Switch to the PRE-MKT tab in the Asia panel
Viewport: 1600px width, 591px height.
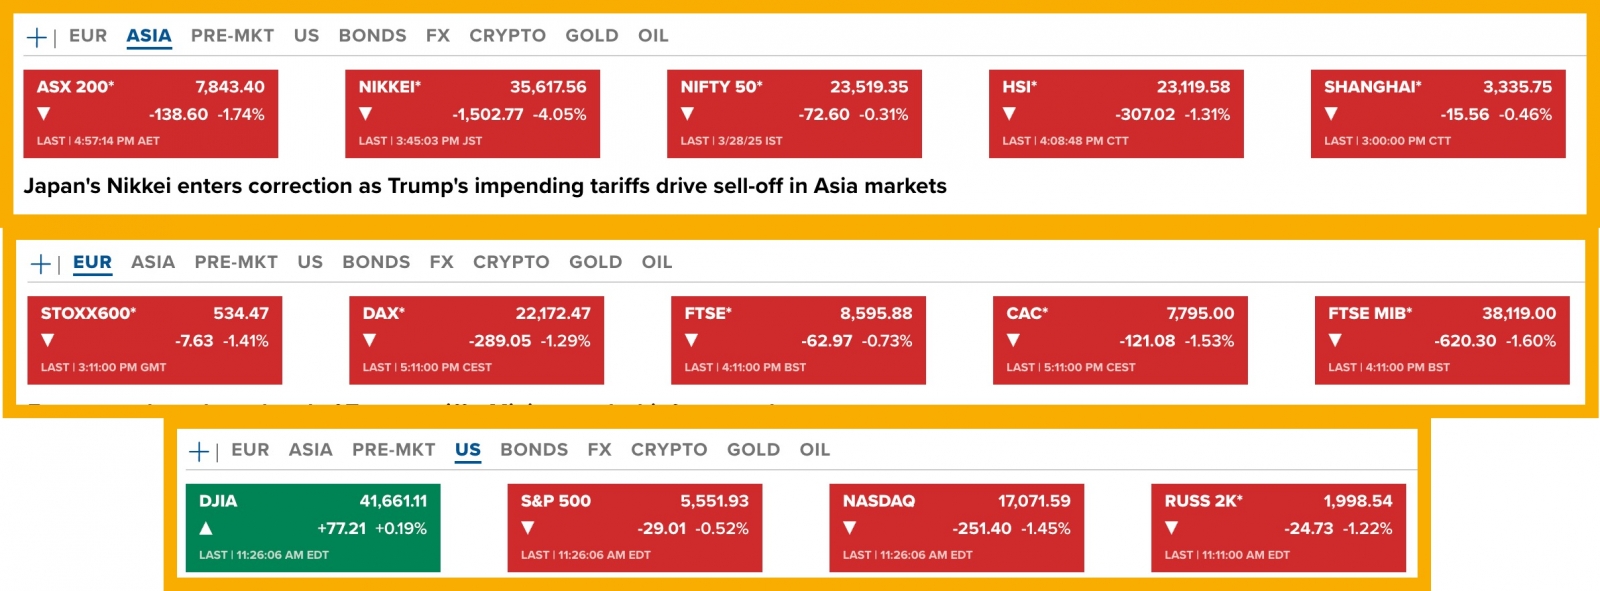[232, 36]
